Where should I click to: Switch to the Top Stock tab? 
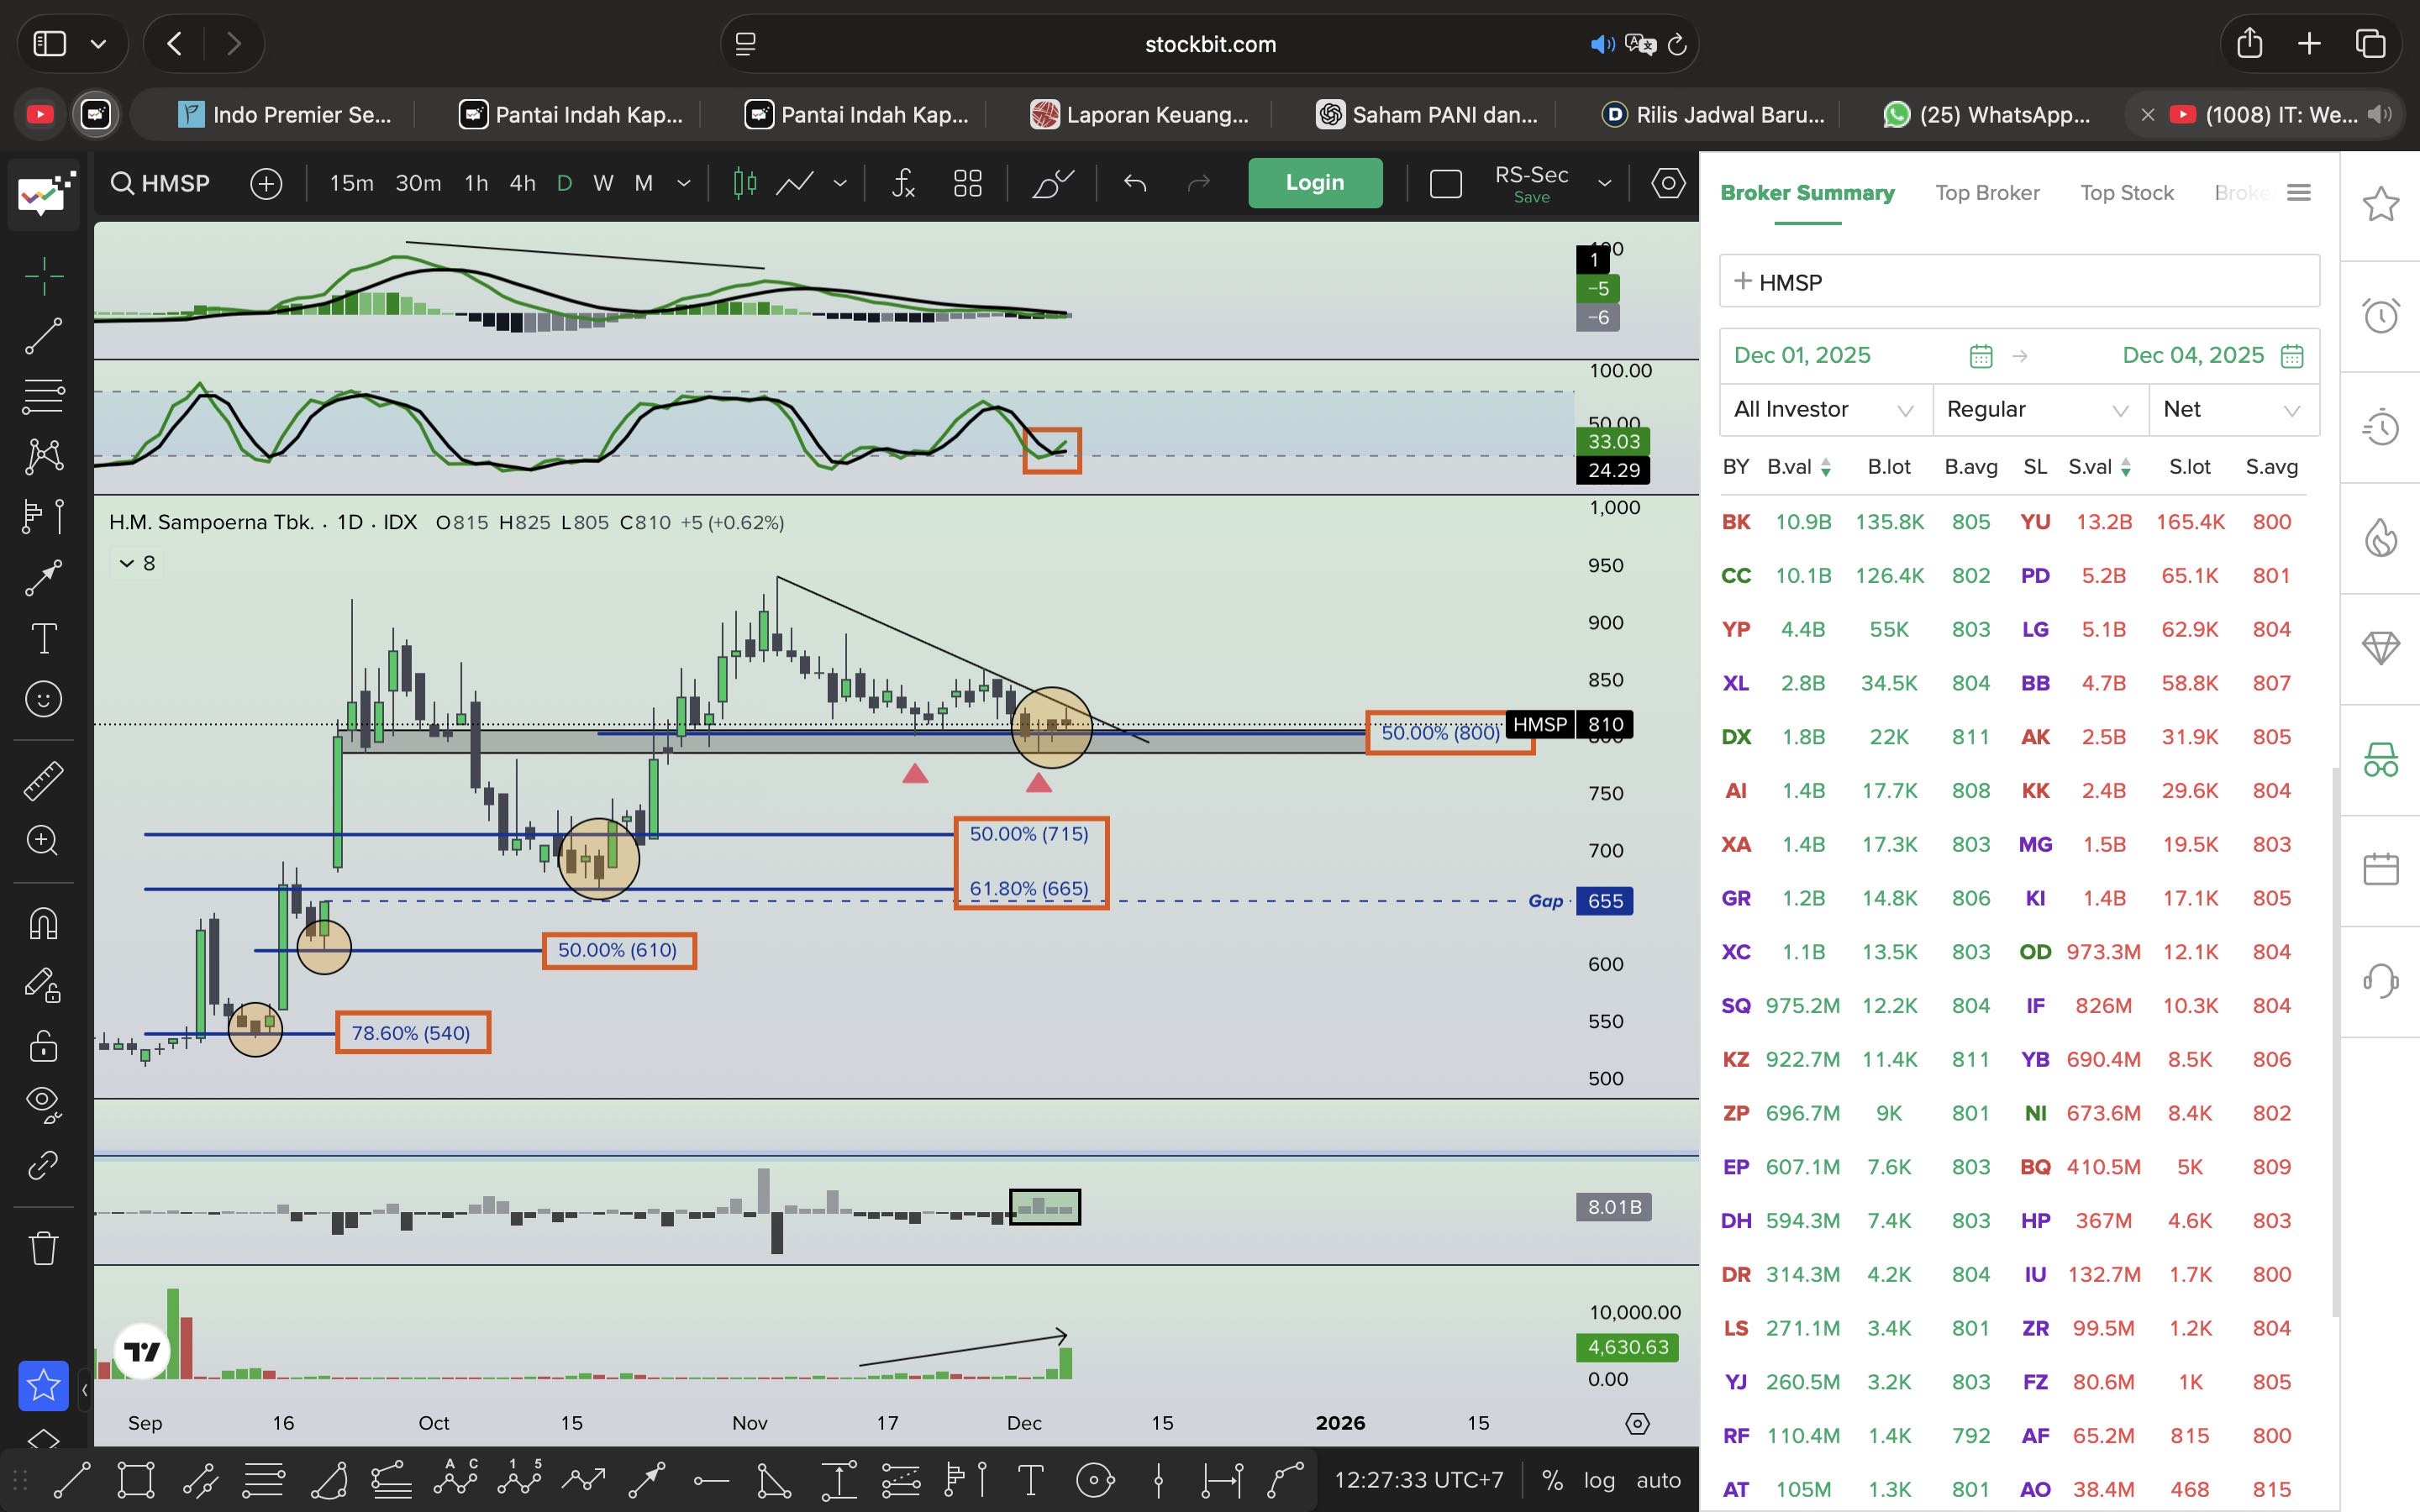[2126, 193]
